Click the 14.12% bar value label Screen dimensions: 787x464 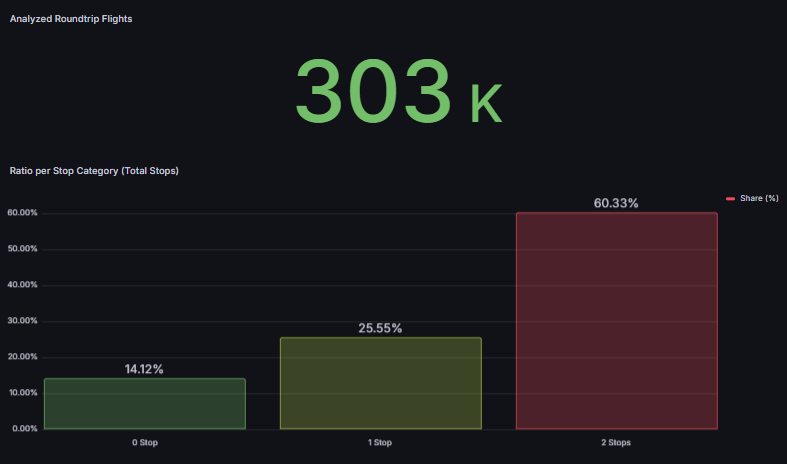click(x=144, y=369)
